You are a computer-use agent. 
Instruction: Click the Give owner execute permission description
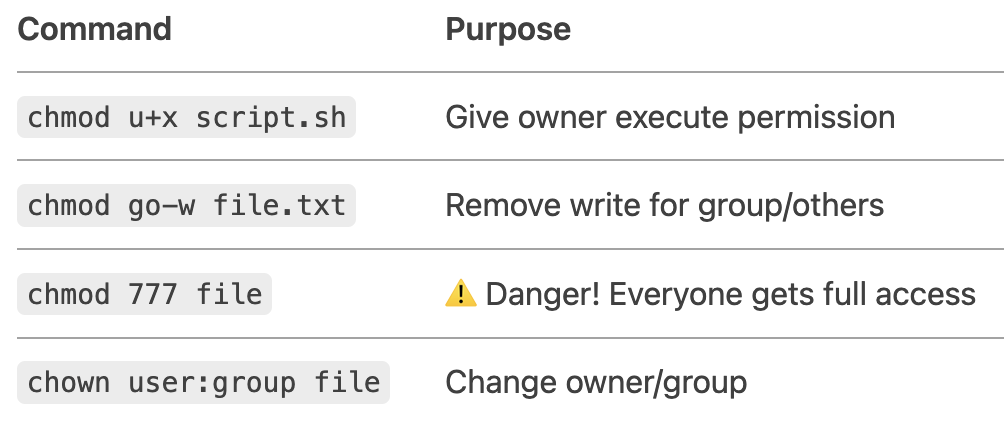670,118
